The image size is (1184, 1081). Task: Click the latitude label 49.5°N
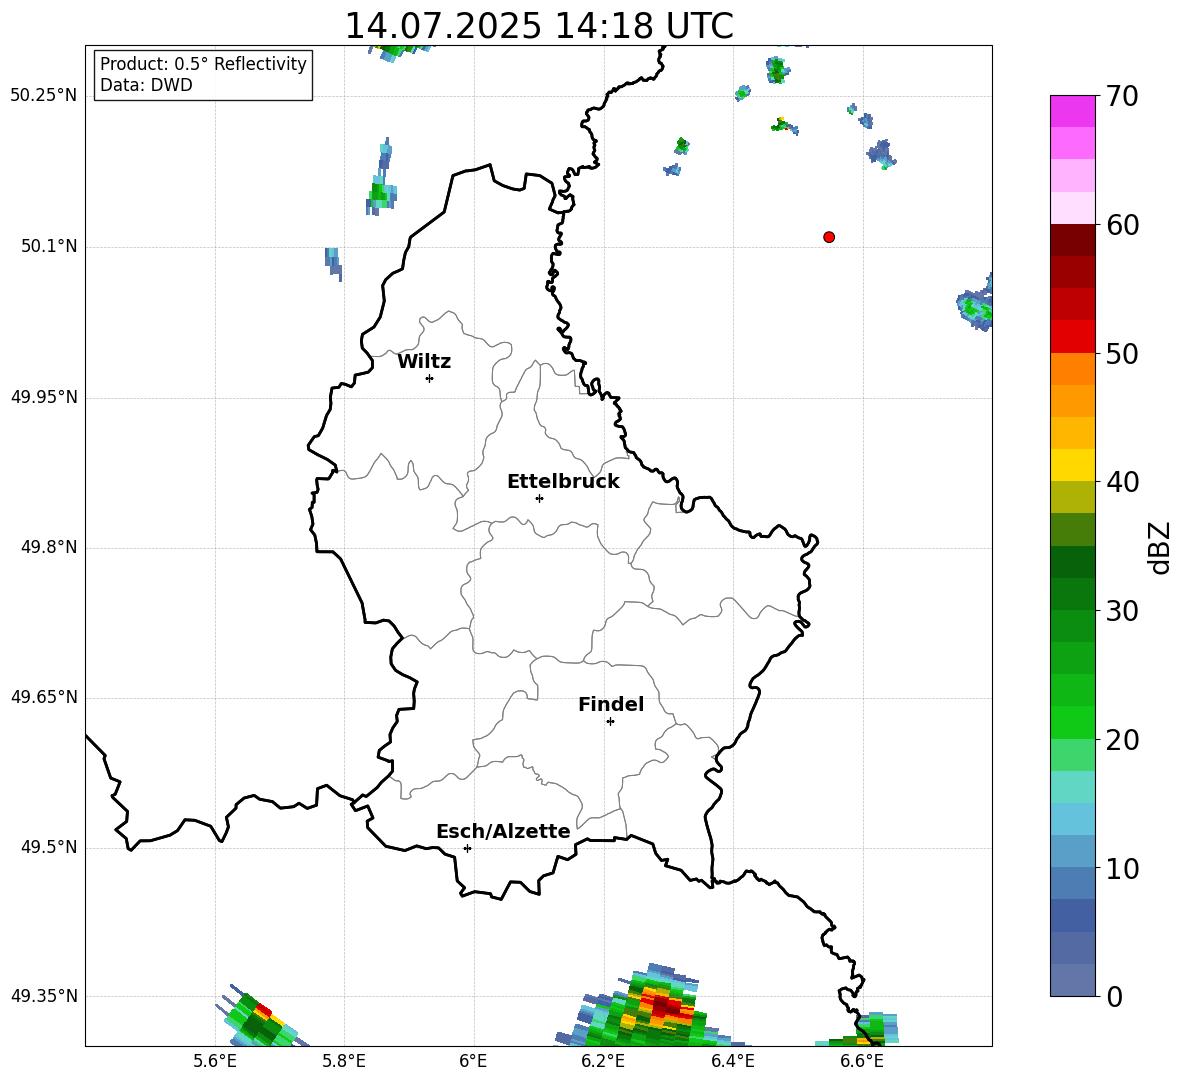coord(49,847)
